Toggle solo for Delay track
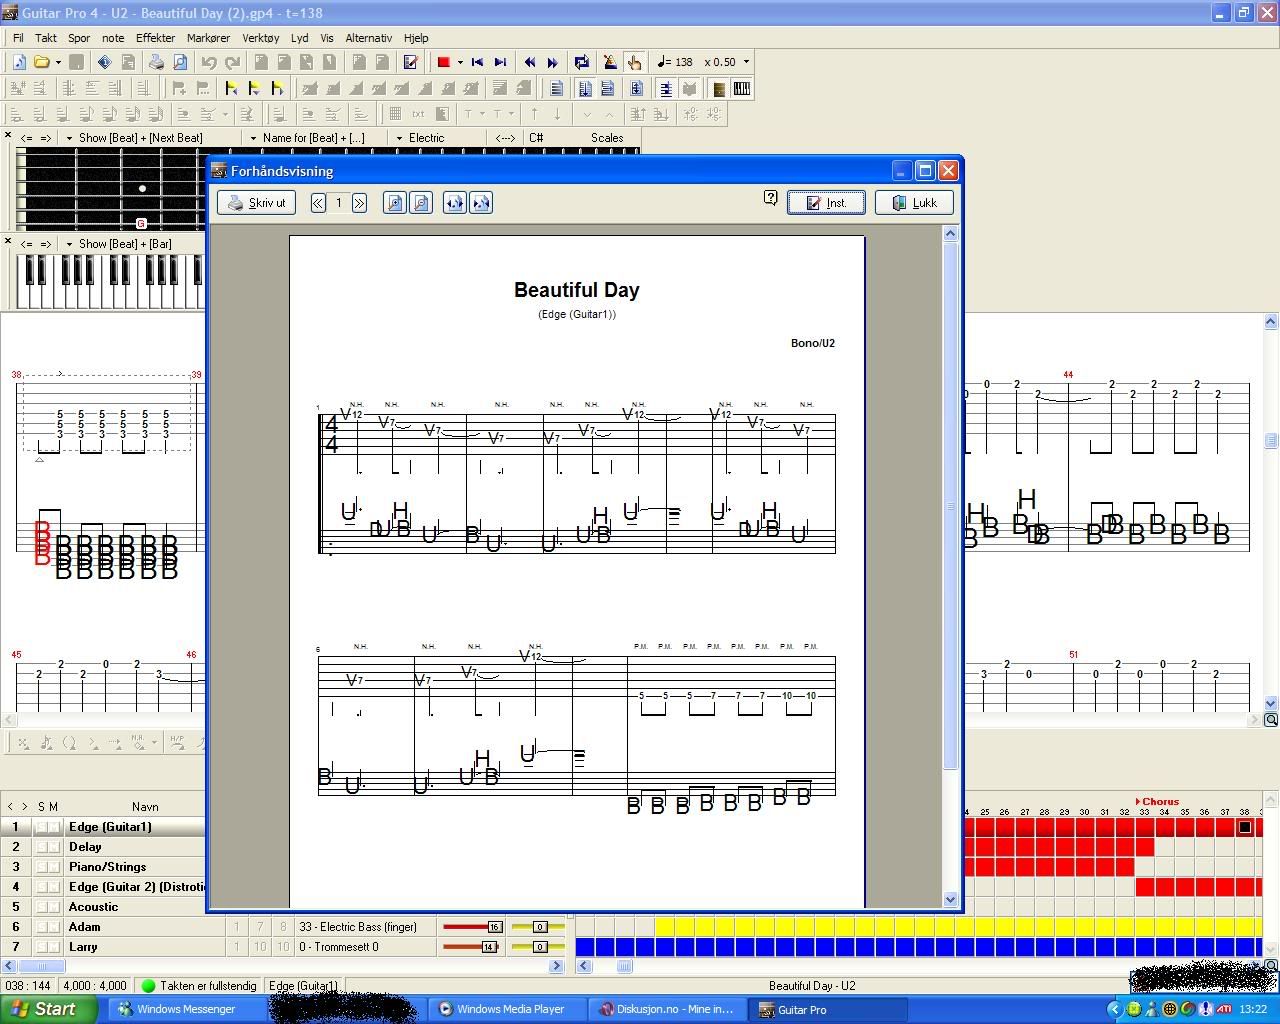The width and height of the screenshot is (1280, 1024). [x=42, y=847]
